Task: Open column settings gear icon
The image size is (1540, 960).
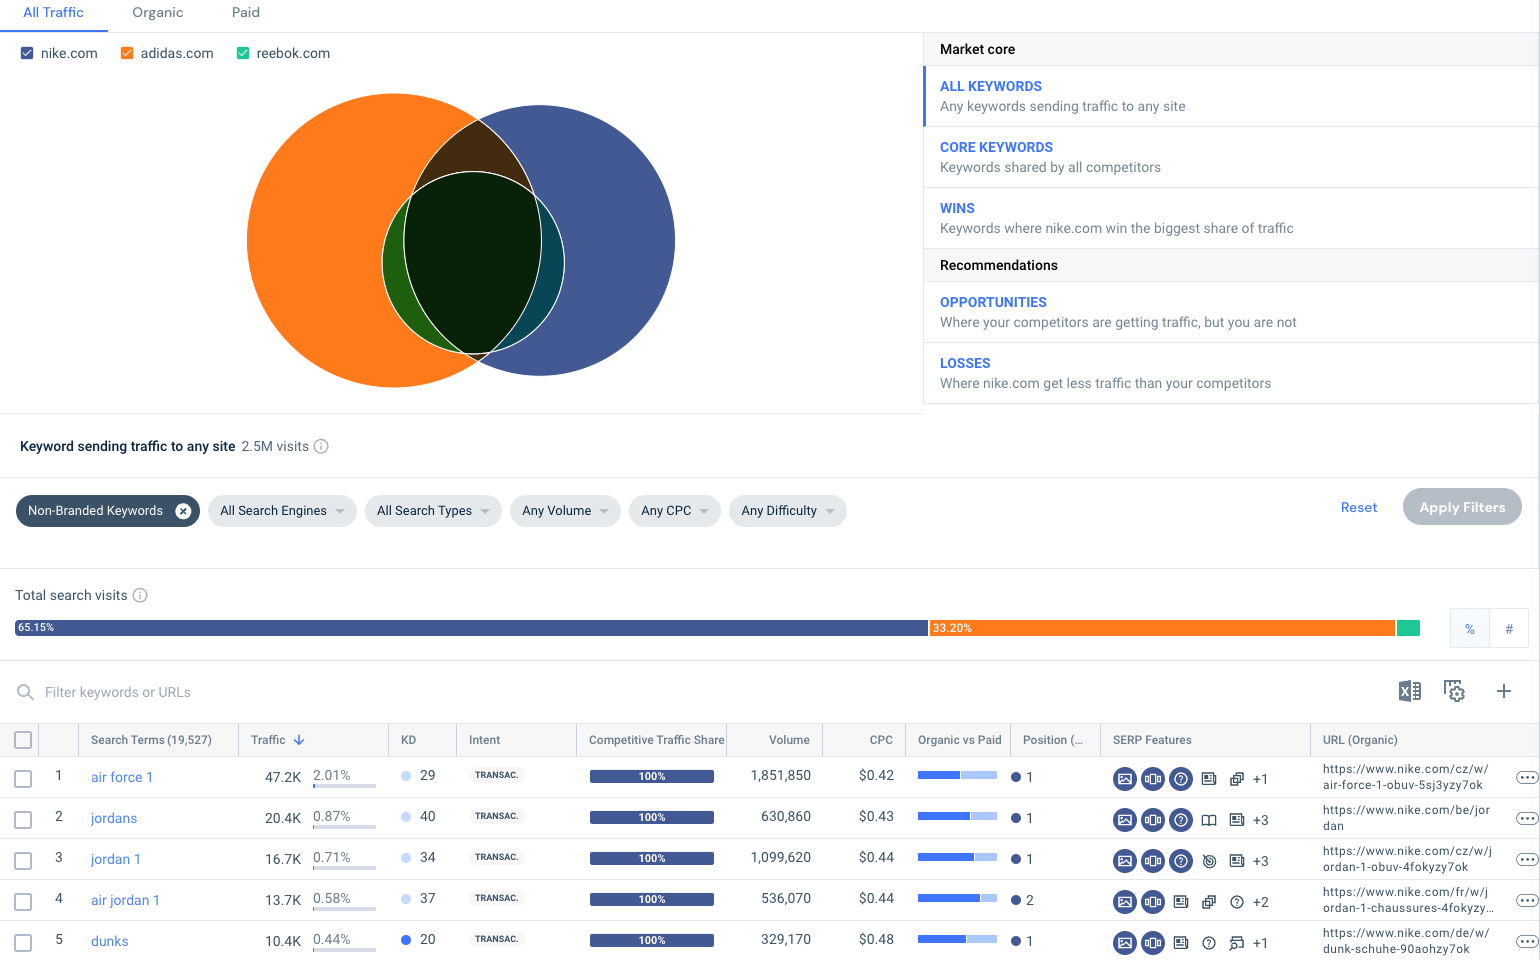Action: pos(1455,691)
